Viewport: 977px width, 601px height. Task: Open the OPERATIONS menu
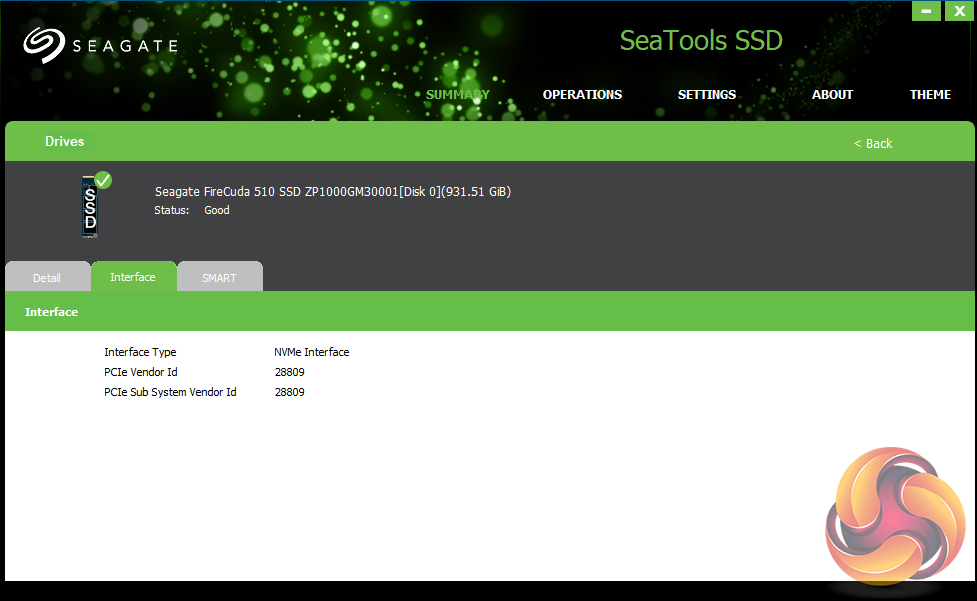point(582,95)
